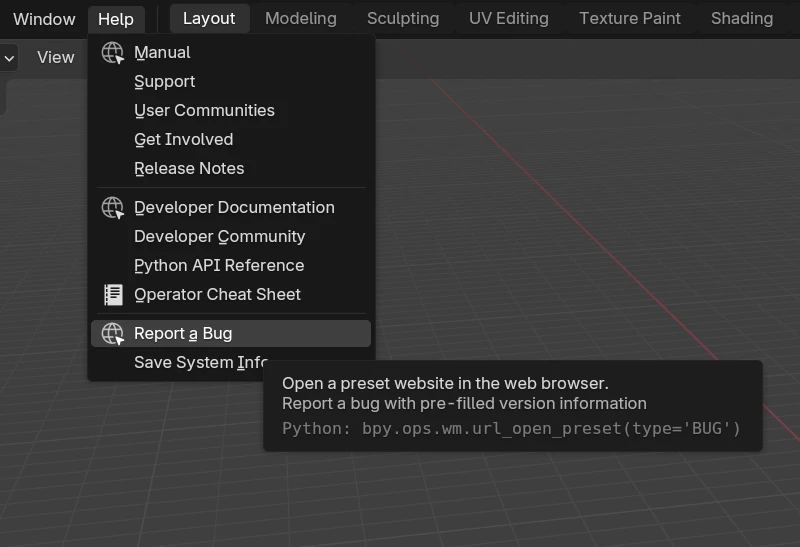
Task: Open Developer Documentation
Action: click(x=231, y=208)
